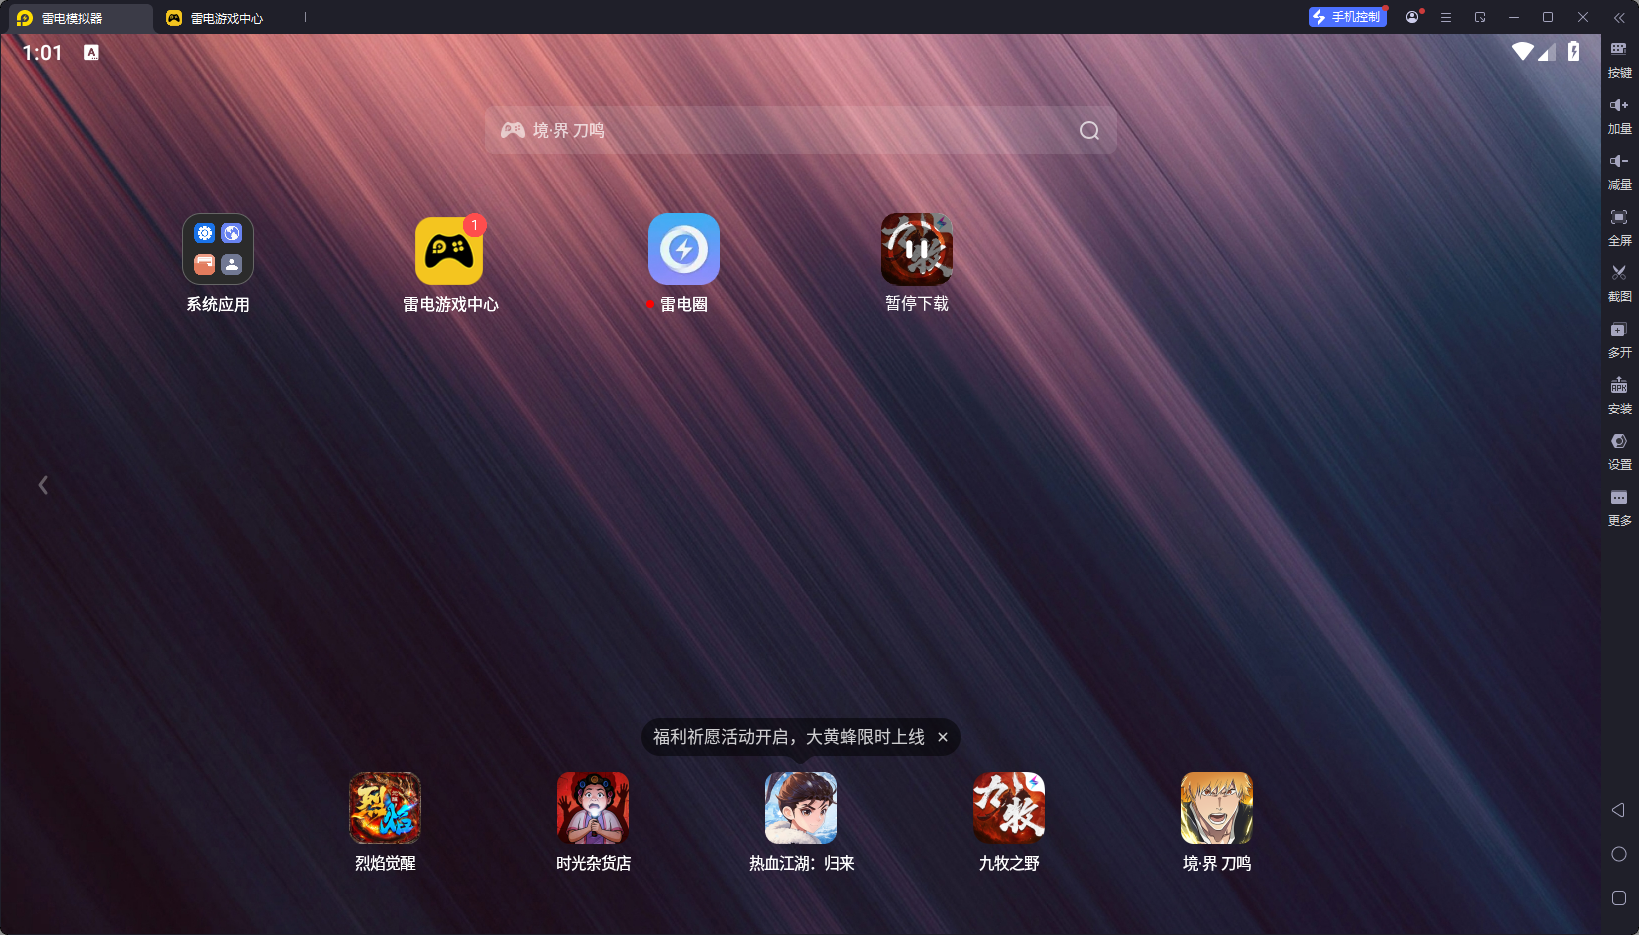
Task: Focus the 境·界 刀鸣 search field
Action: point(801,130)
